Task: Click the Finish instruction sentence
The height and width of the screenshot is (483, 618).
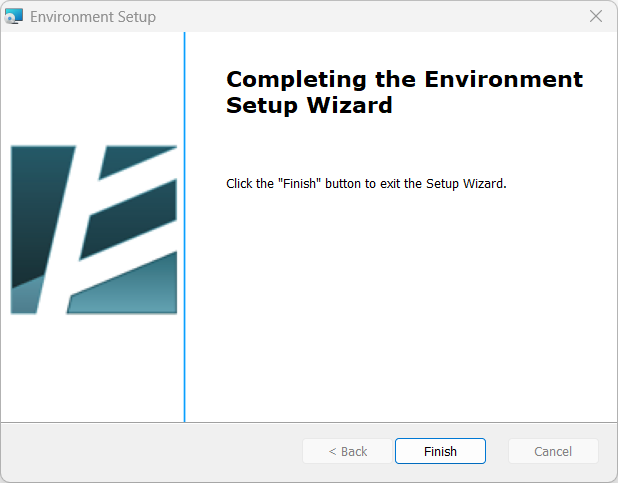Action: coord(366,184)
